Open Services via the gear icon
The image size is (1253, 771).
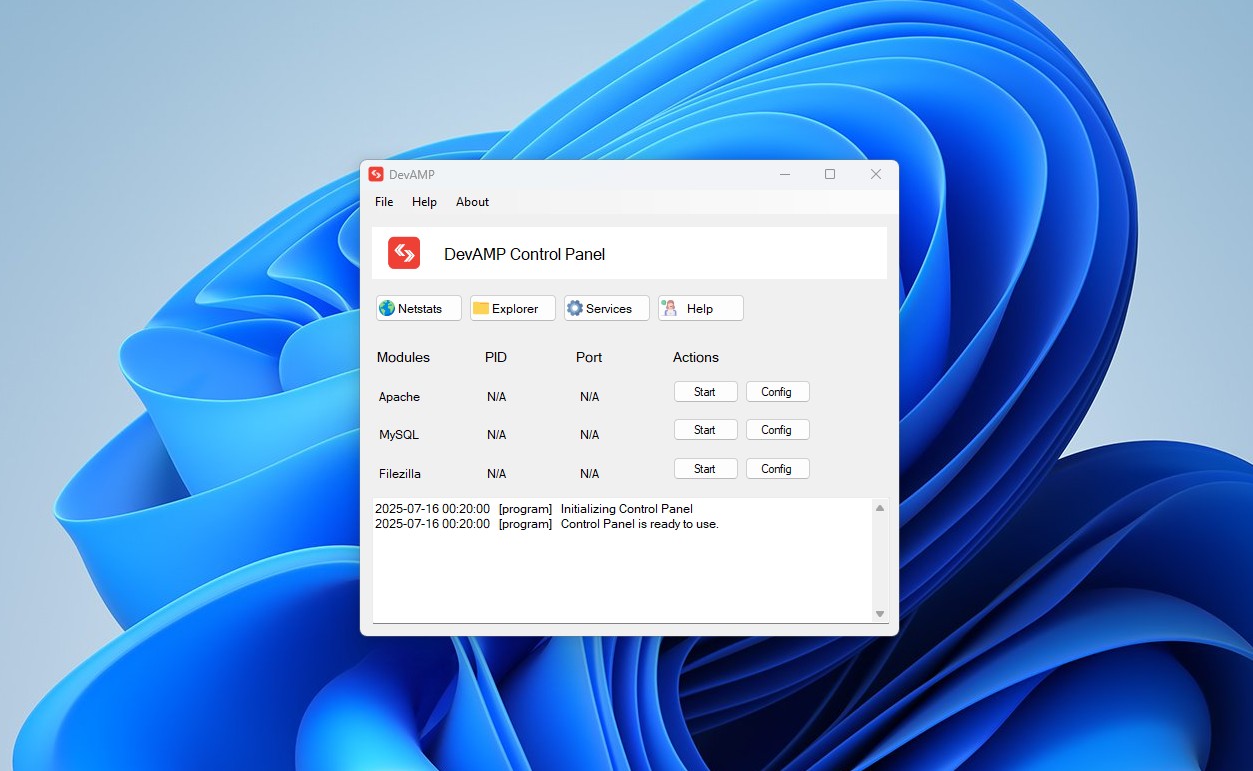(574, 309)
